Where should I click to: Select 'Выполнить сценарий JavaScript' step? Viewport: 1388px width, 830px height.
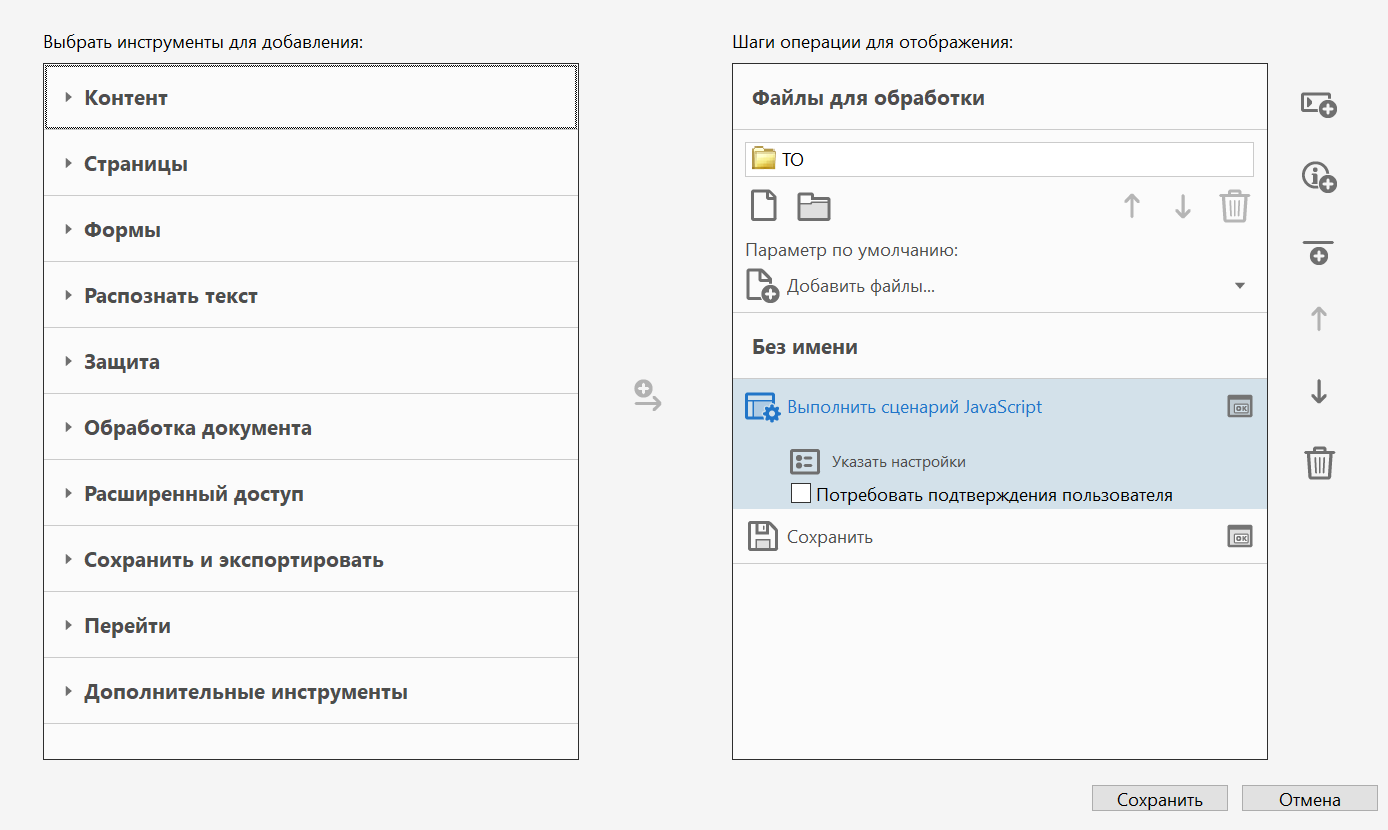[x=914, y=407]
